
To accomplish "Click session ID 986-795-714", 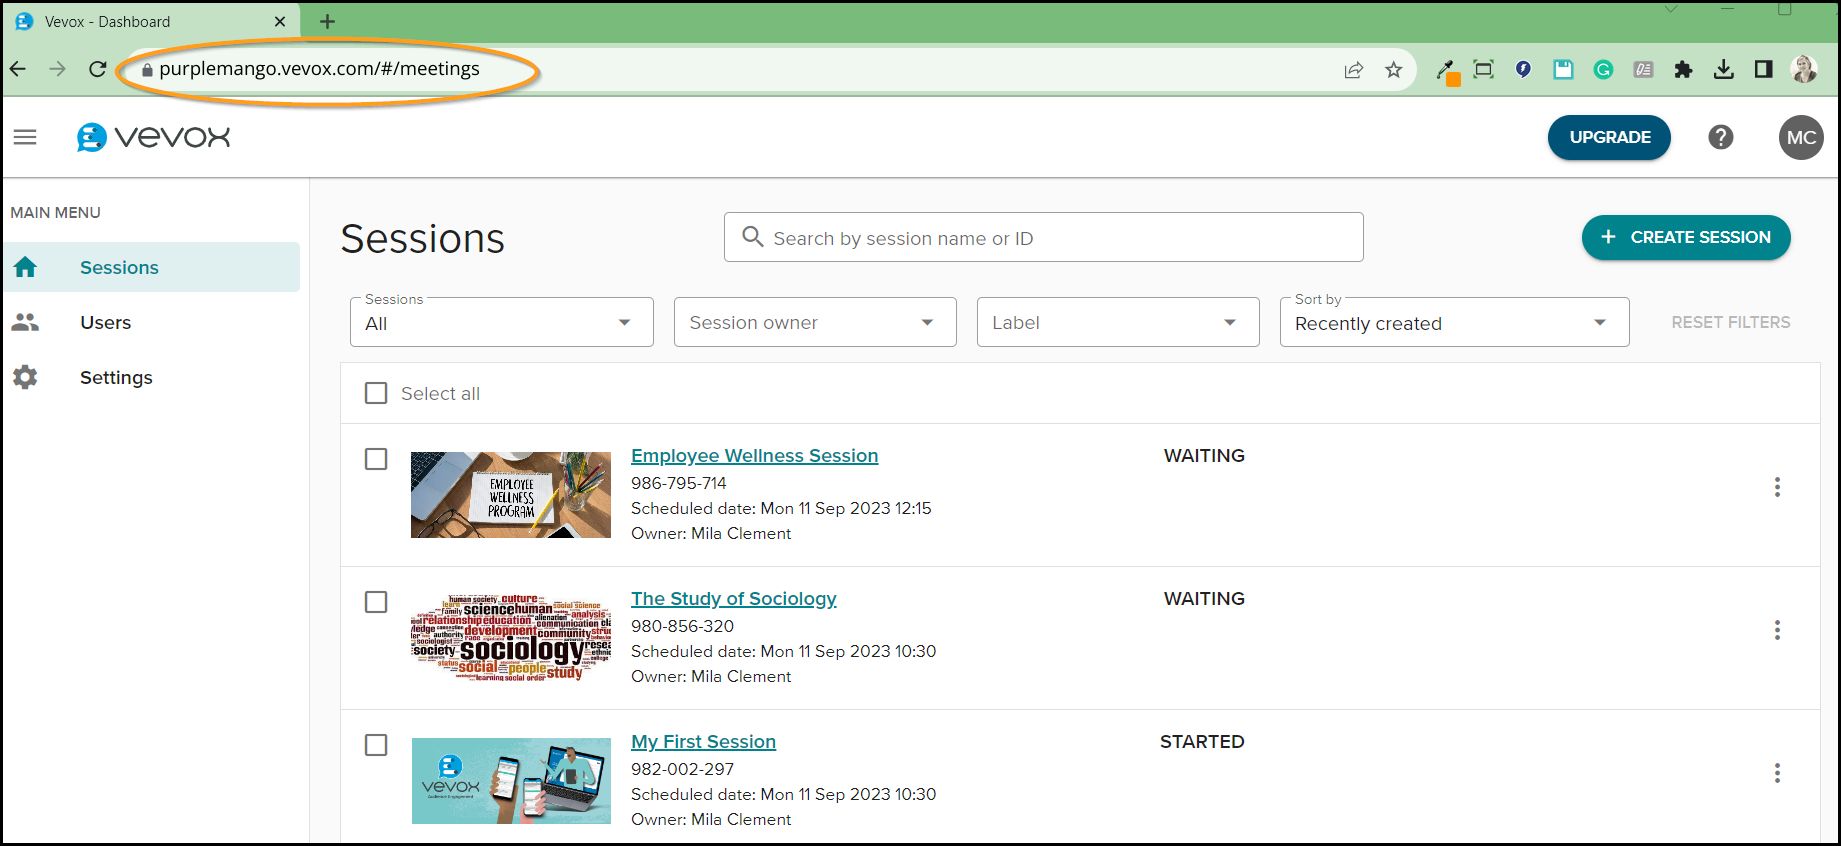I will (679, 483).
